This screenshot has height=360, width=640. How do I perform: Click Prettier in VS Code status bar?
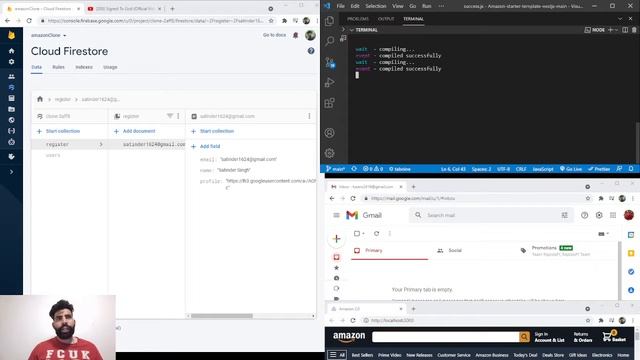tap(599, 169)
